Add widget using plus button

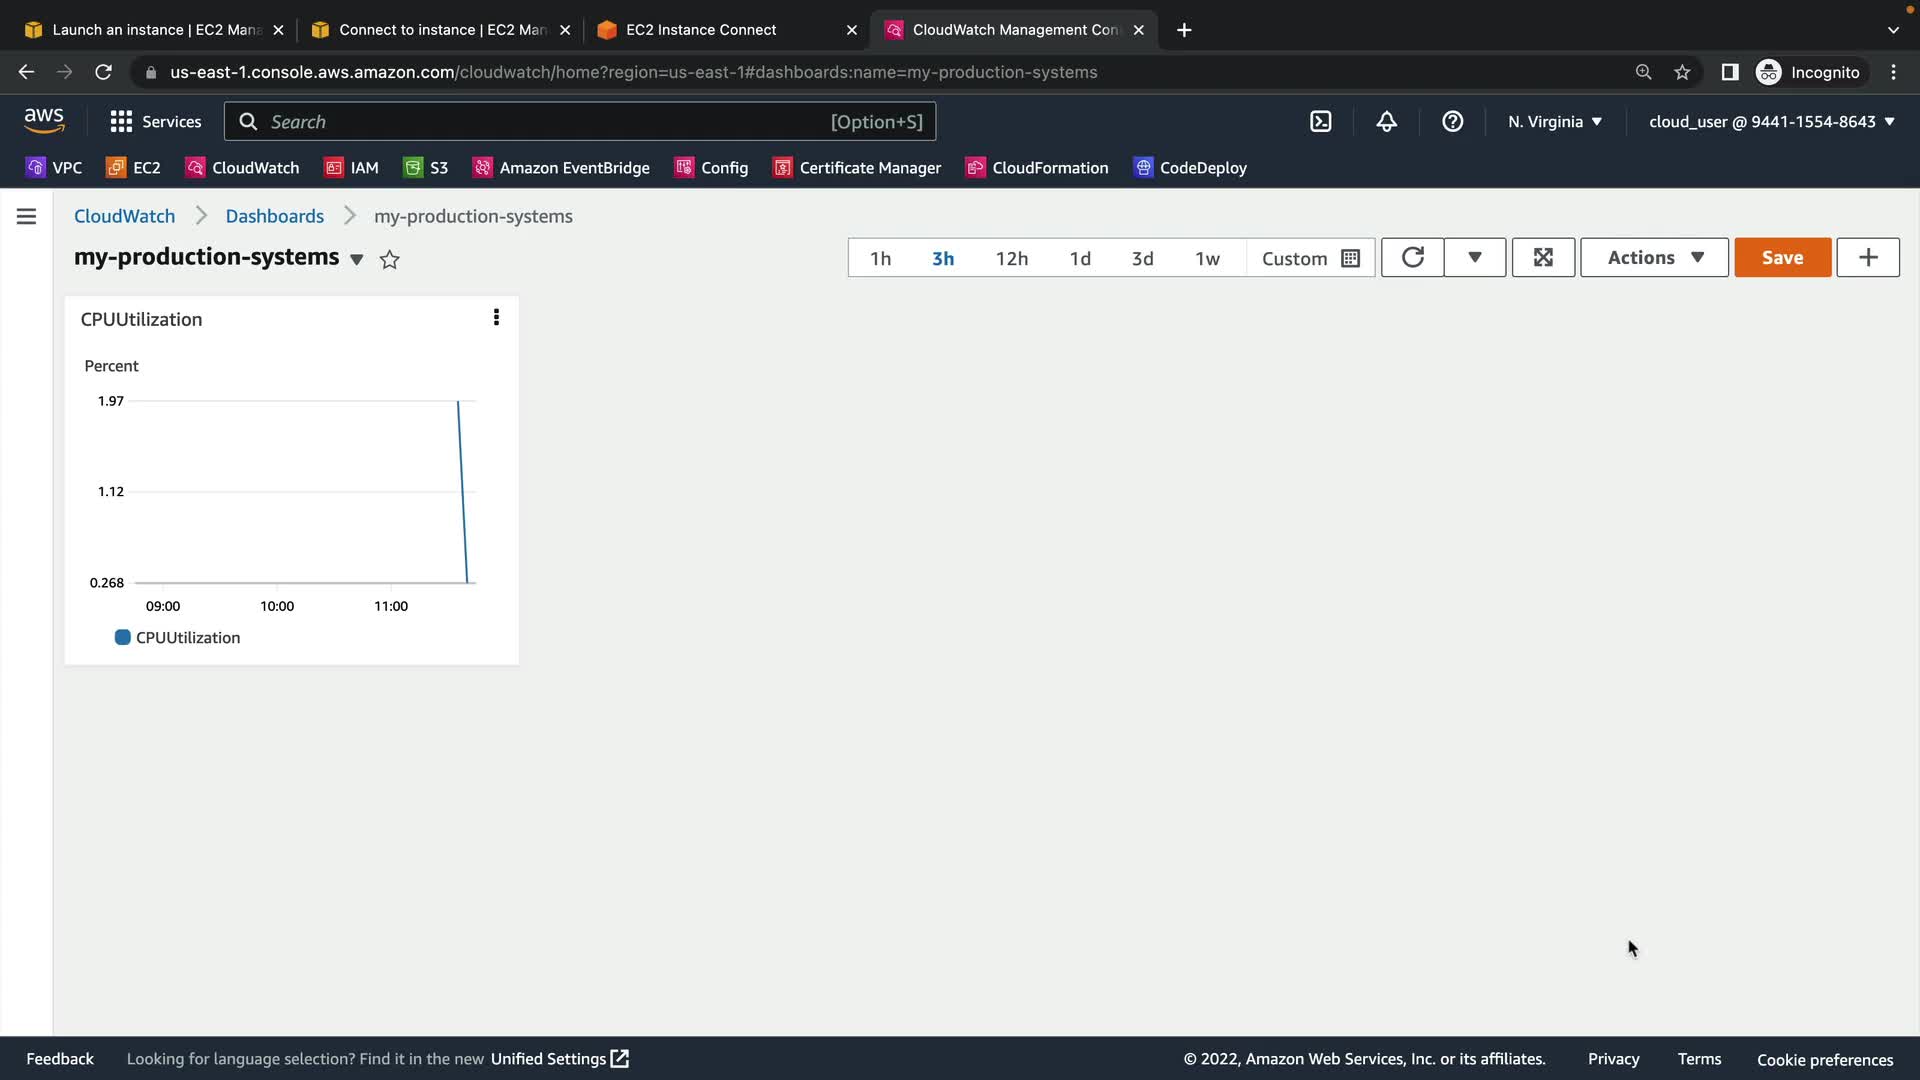pos(1867,258)
